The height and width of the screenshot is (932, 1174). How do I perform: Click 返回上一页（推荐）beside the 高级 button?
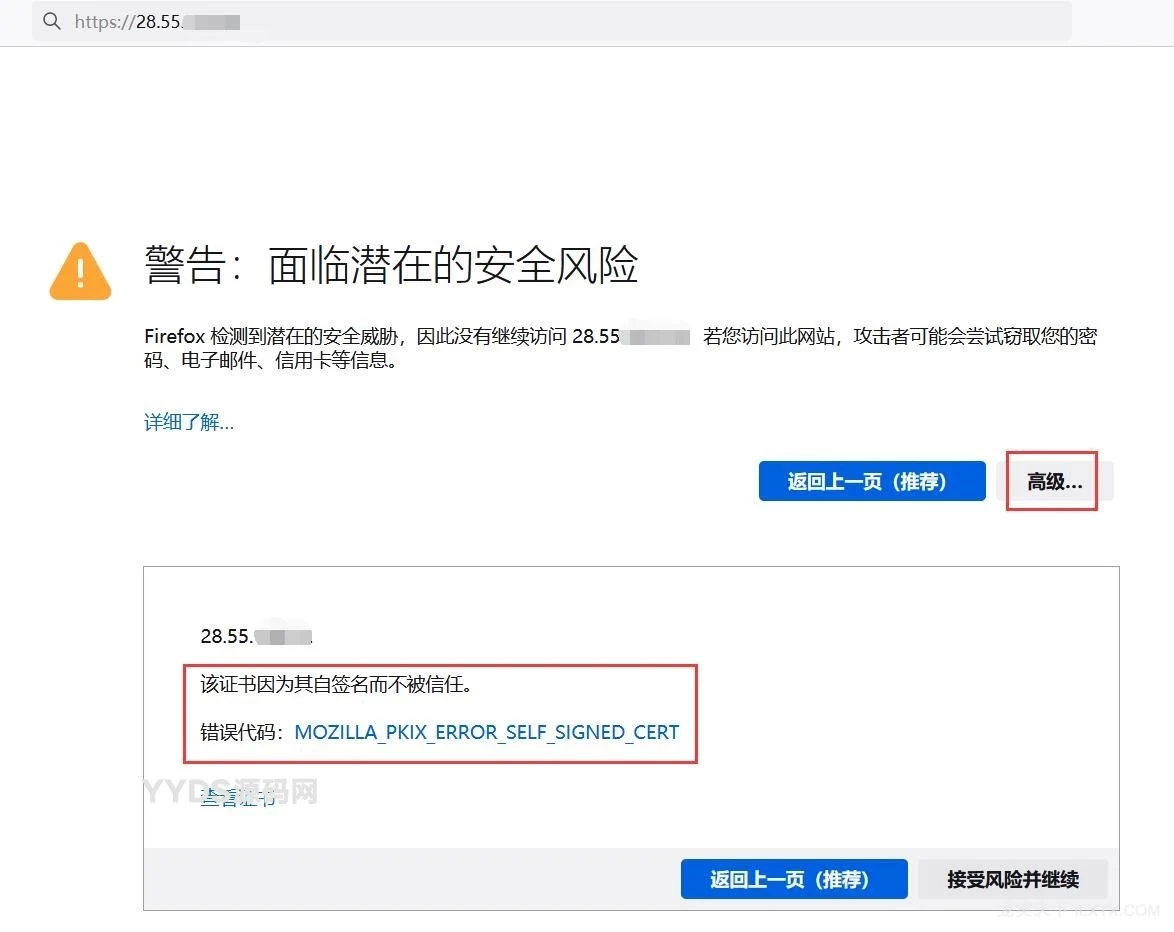click(x=872, y=481)
